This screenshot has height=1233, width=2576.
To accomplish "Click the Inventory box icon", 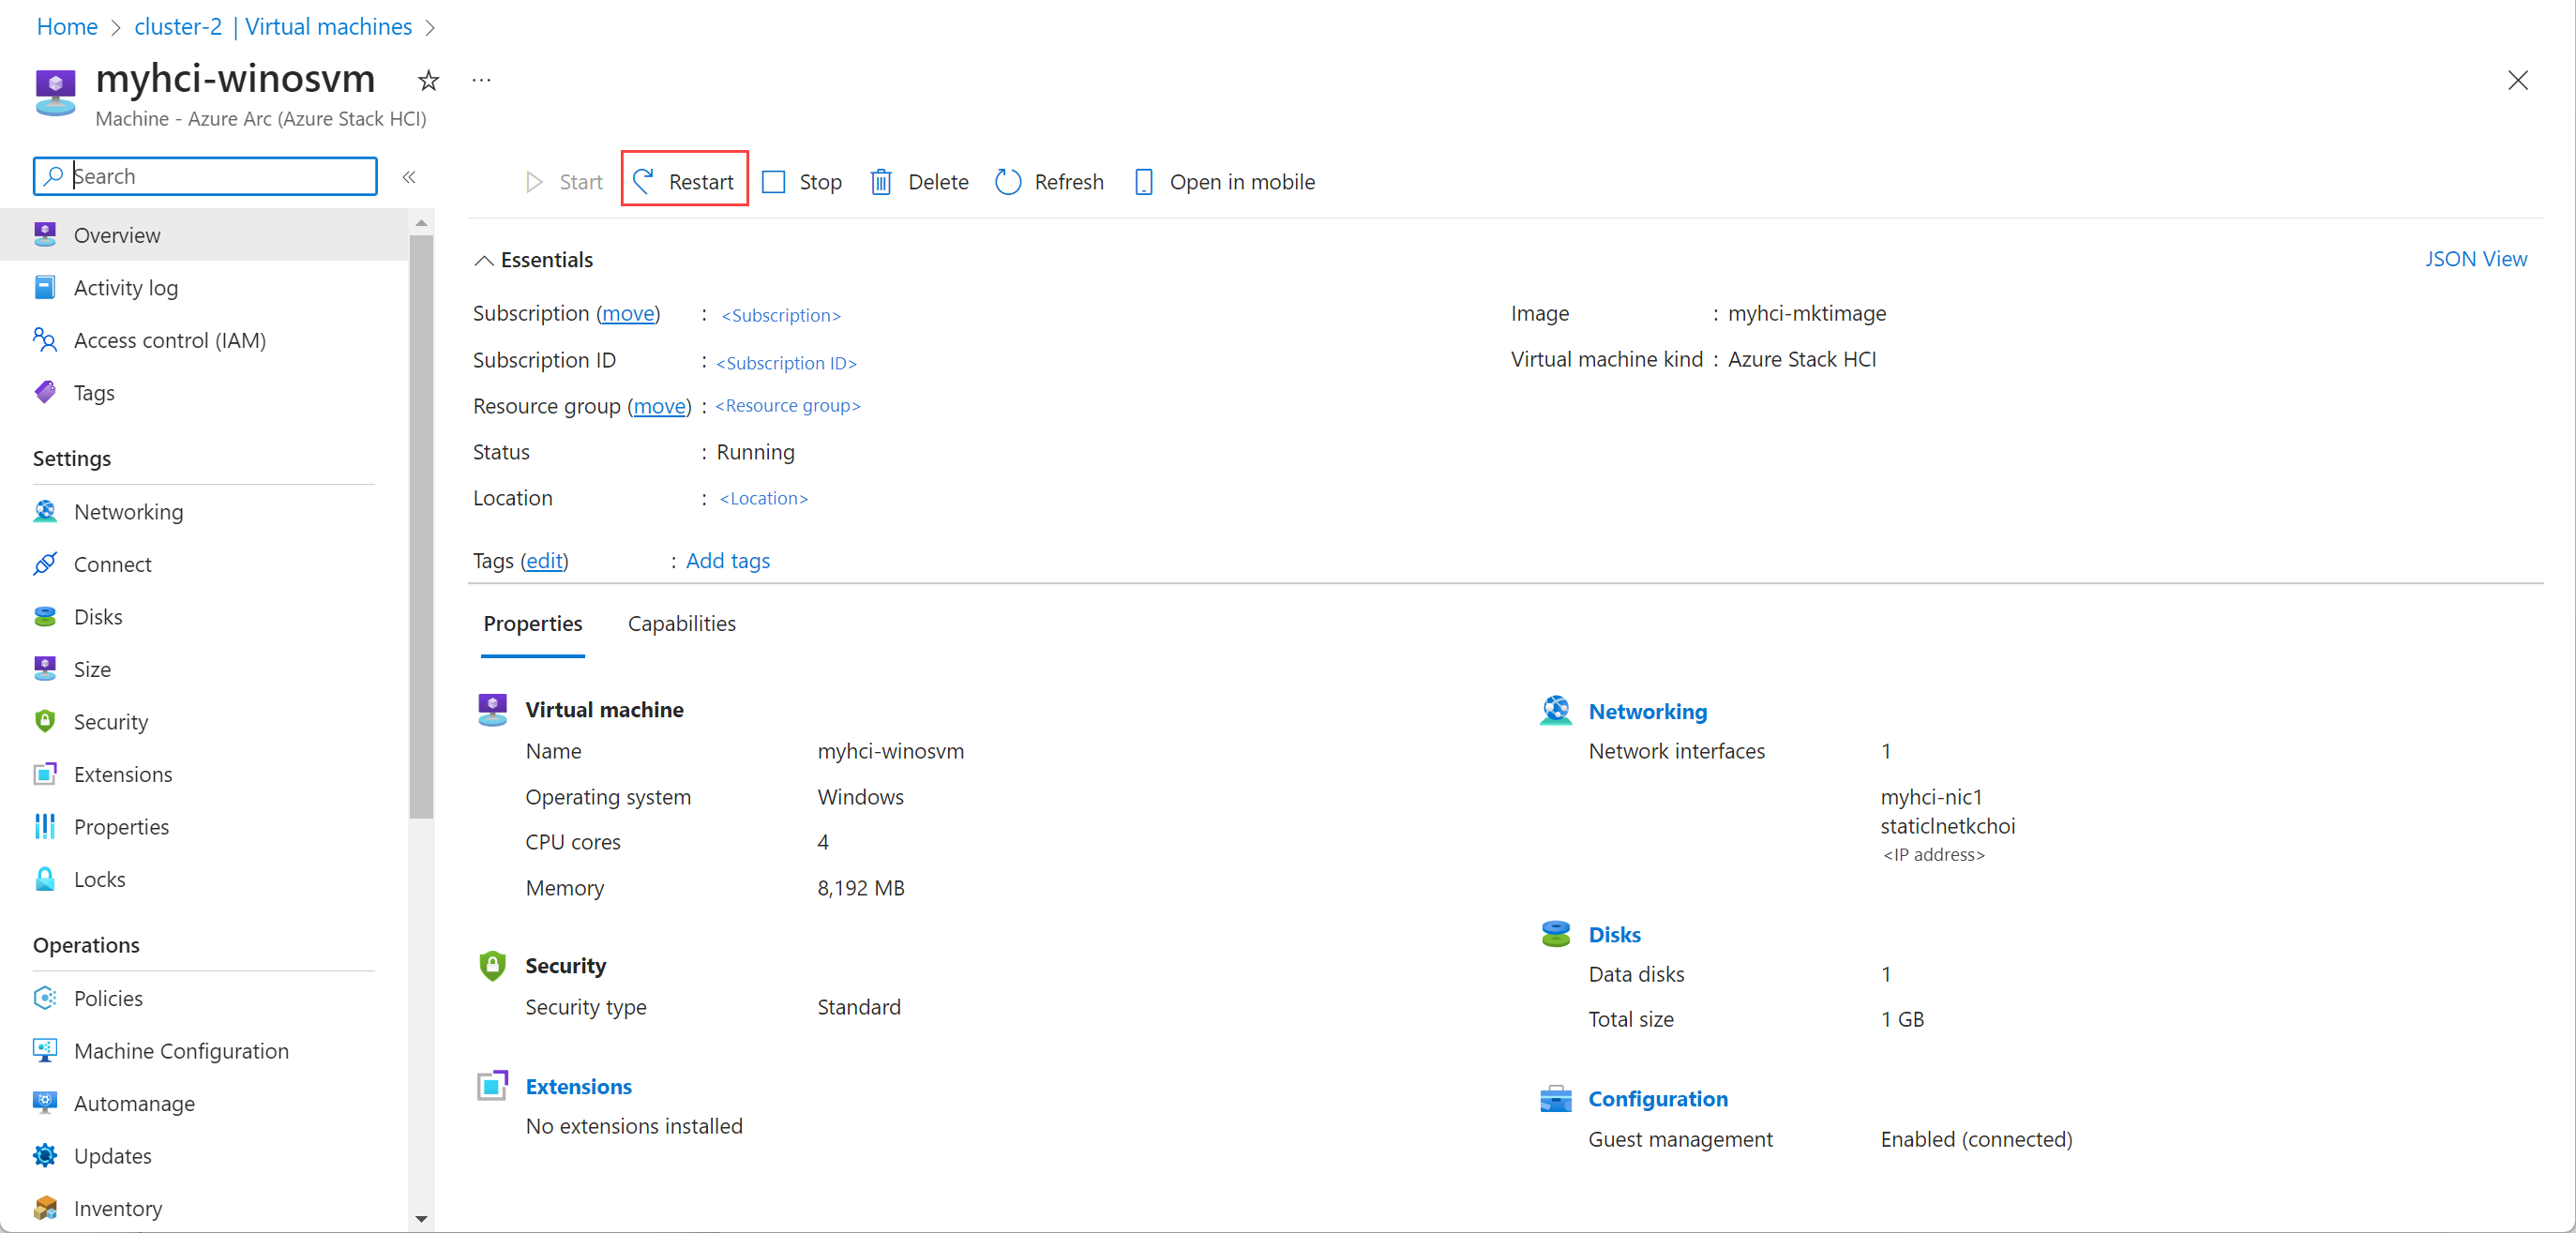I will (x=45, y=1208).
